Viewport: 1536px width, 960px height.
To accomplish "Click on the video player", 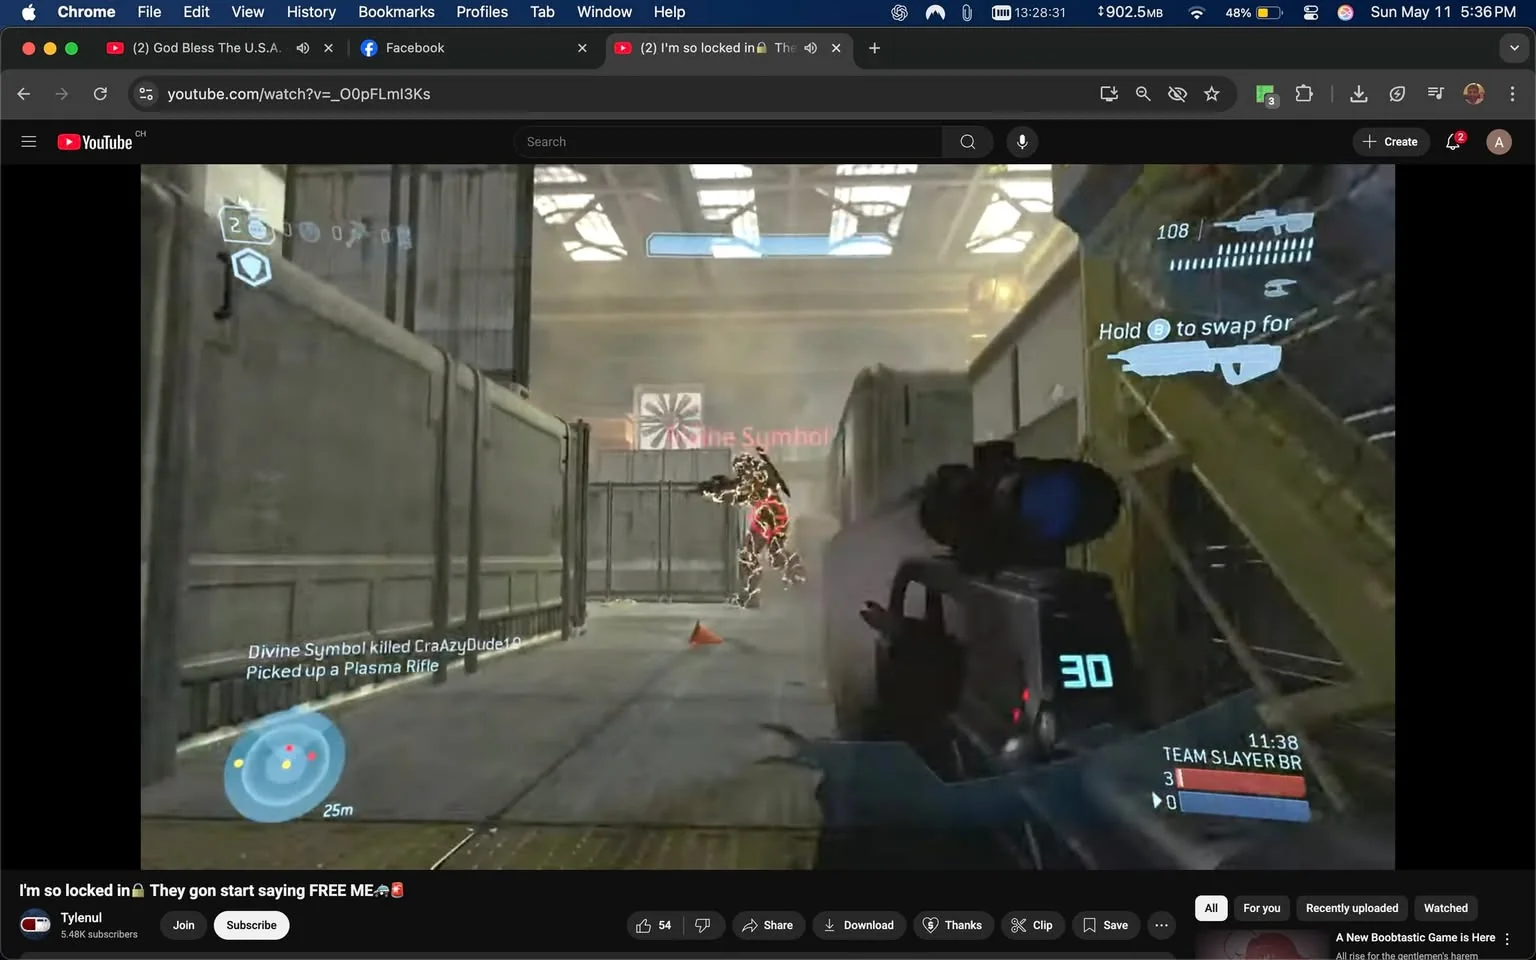I will point(767,516).
